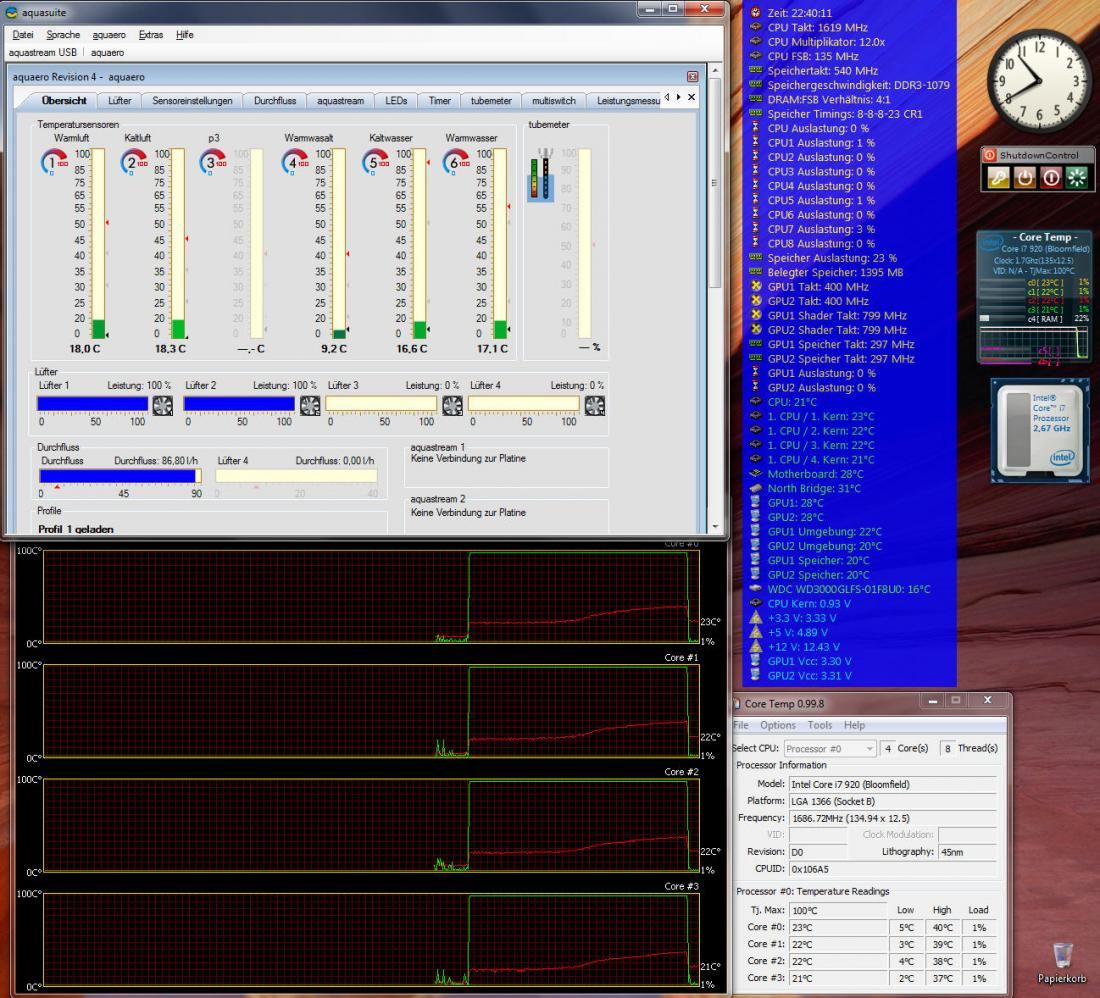Click 'Motherboard: 28°C' in the blue sidebar
Screen dimensions: 1100x998
coord(815,474)
